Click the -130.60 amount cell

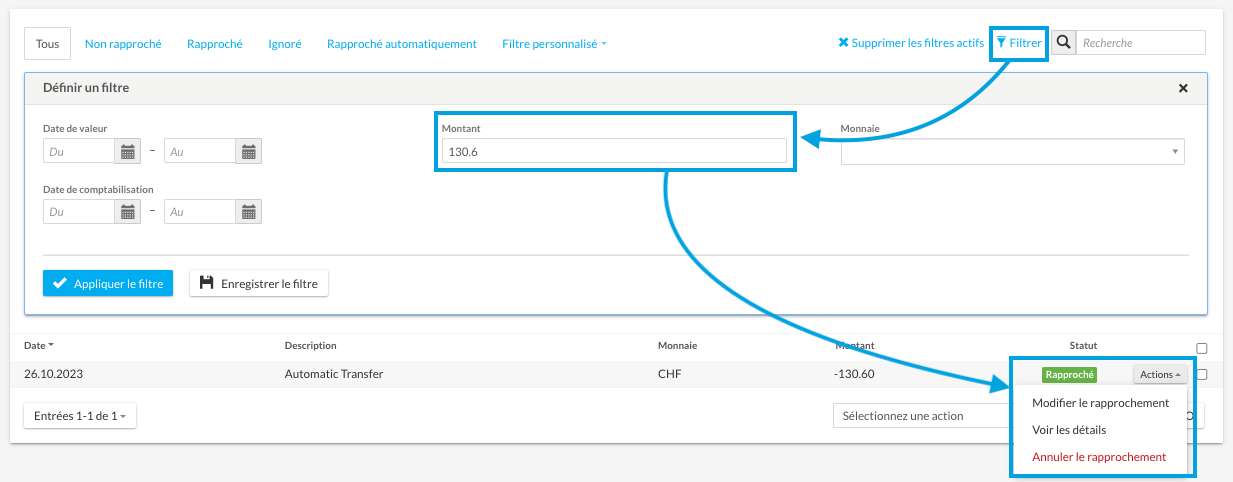click(x=855, y=375)
